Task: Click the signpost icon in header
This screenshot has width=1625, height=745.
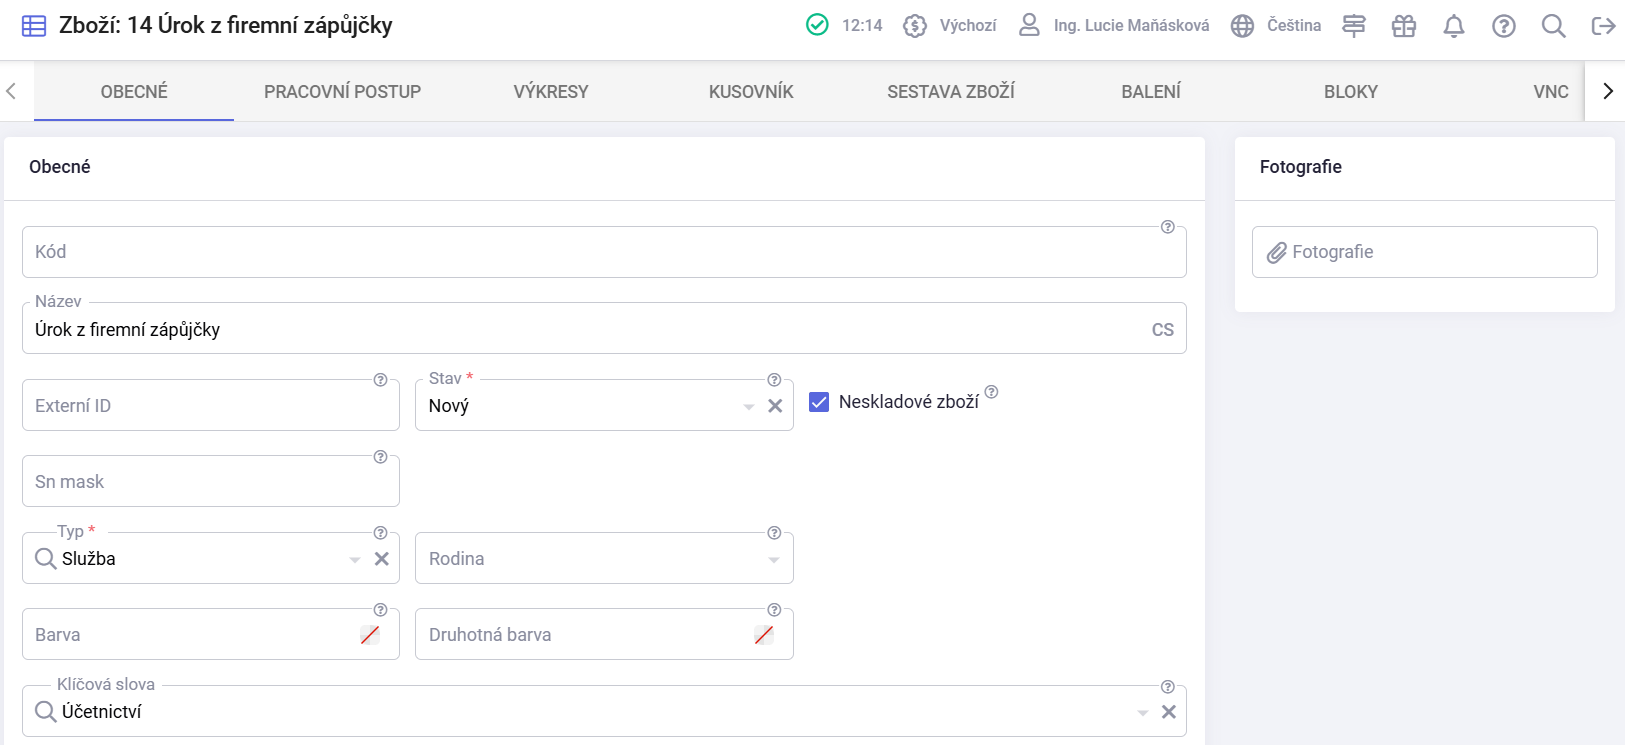Action: [1354, 26]
